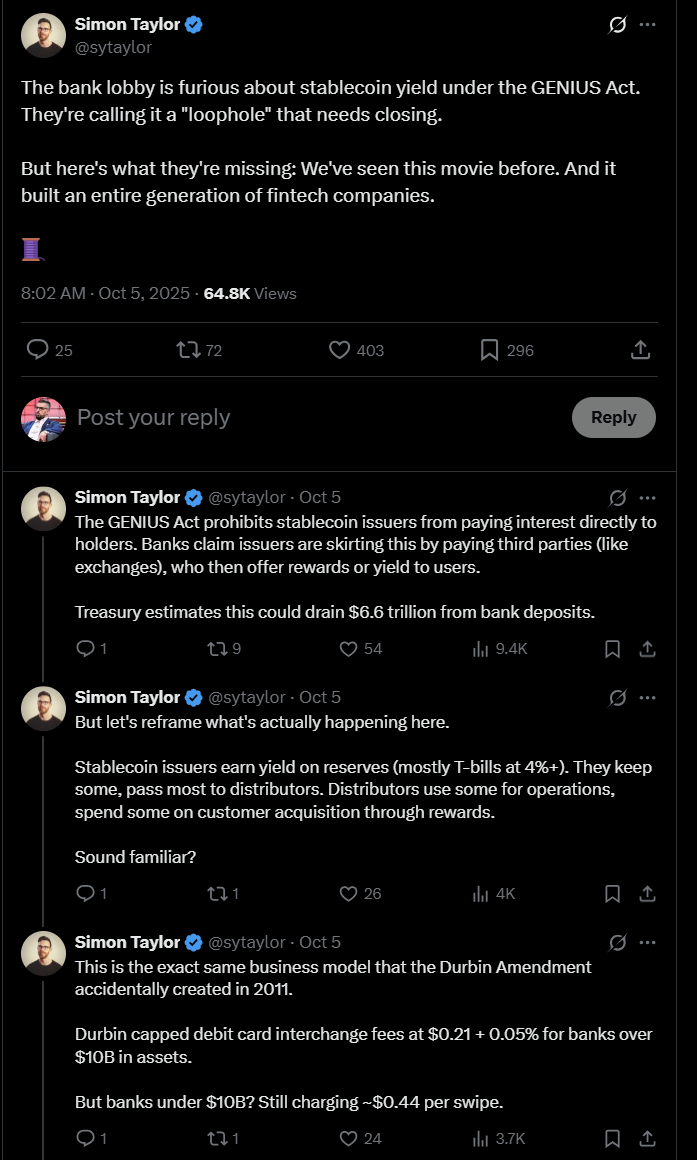This screenshot has height=1160, width=697.
Task: Reply to the Durbin Amendment post
Action: (x=85, y=1138)
